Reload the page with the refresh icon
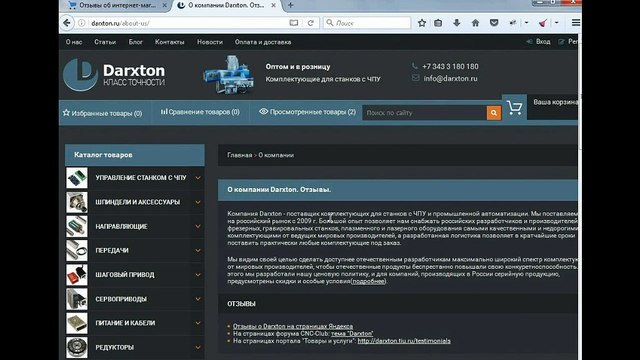The height and width of the screenshot is (360, 640). click(x=311, y=23)
